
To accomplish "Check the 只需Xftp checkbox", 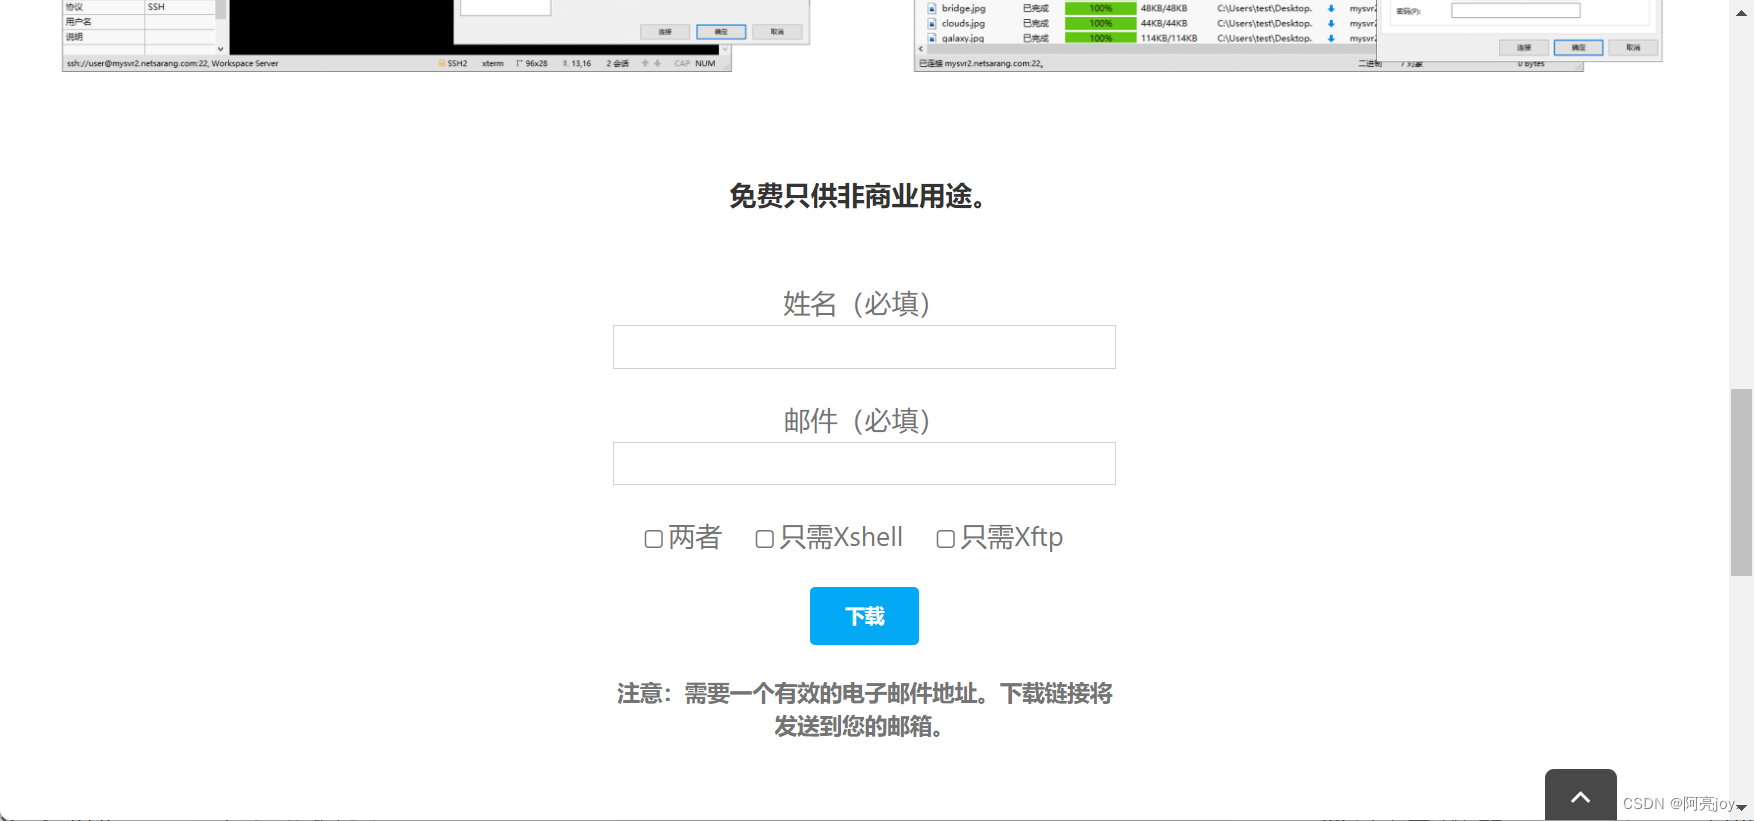I will click(946, 539).
